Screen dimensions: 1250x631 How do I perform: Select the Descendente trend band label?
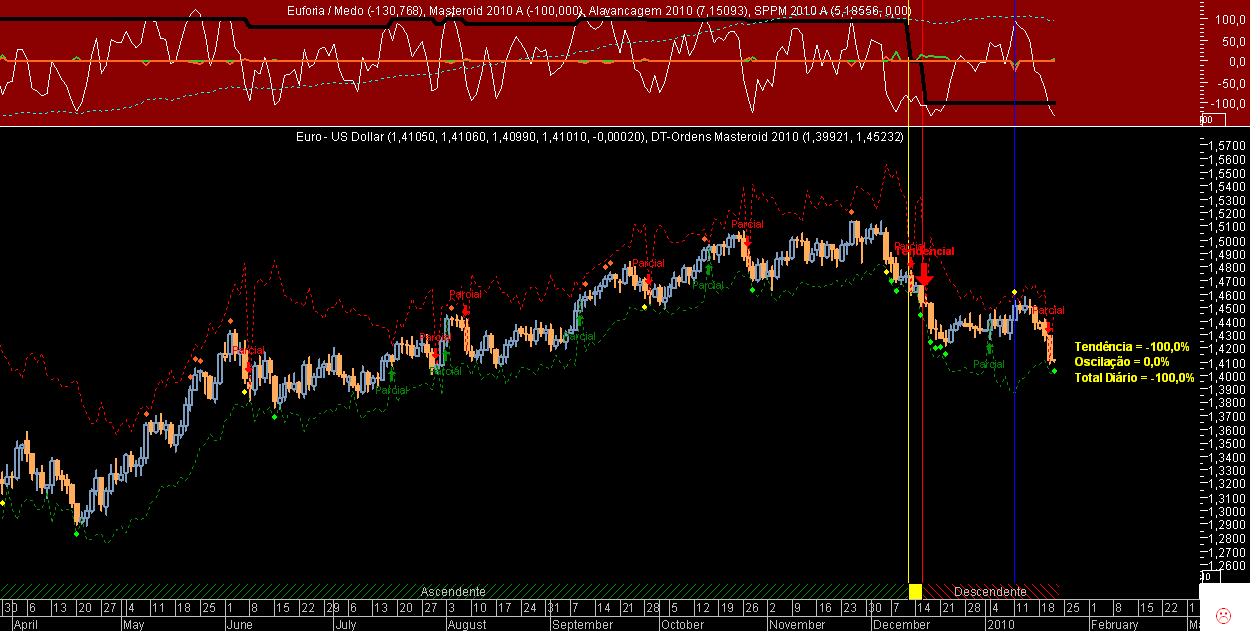tap(989, 591)
